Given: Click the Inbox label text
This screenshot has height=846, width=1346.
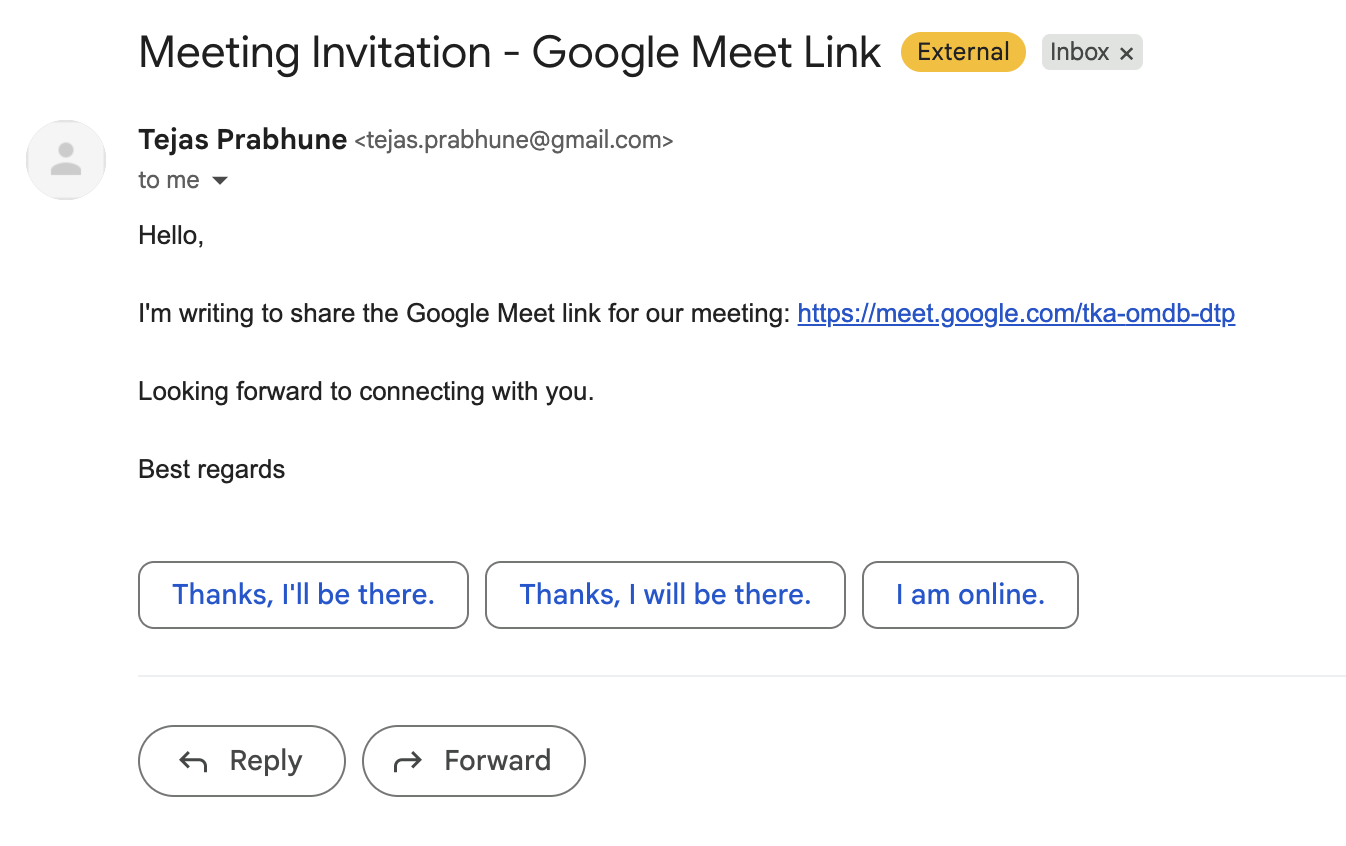Looking at the screenshot, I should (x=1079, y=52).
